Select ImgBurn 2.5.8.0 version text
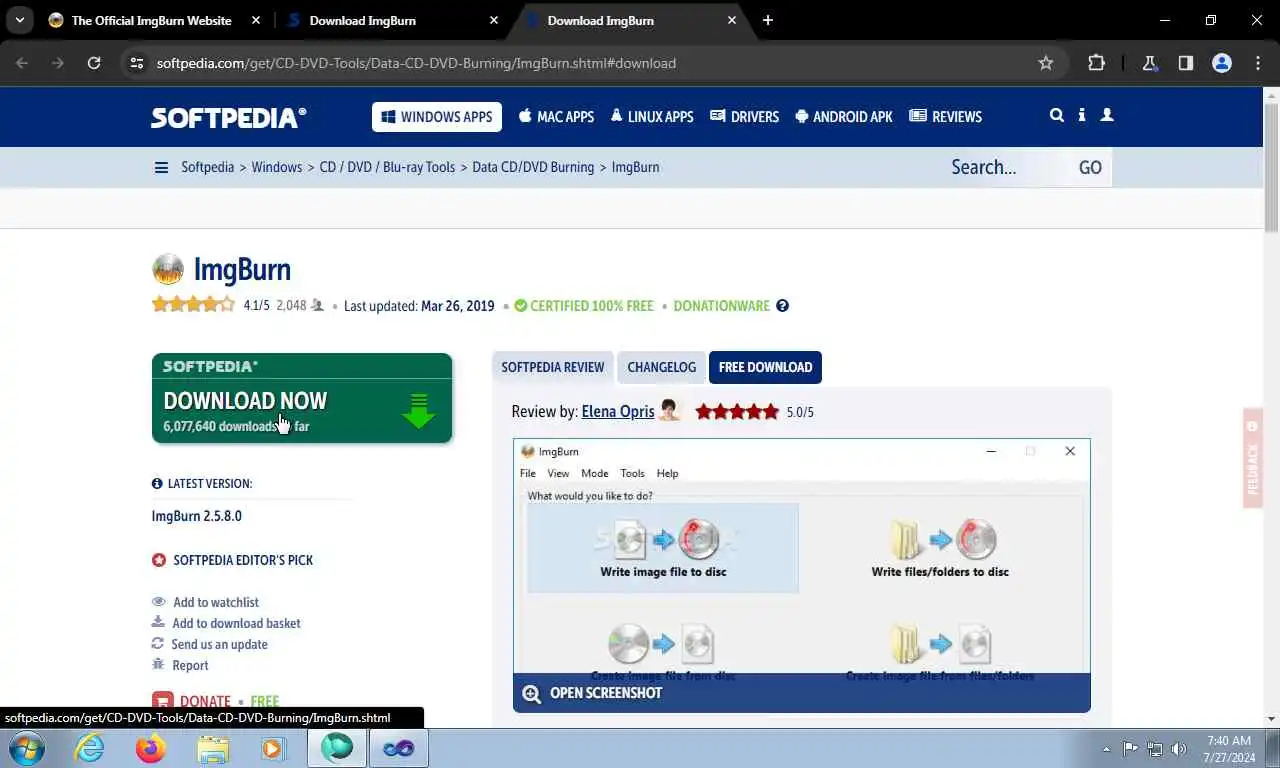 point(197,516)
